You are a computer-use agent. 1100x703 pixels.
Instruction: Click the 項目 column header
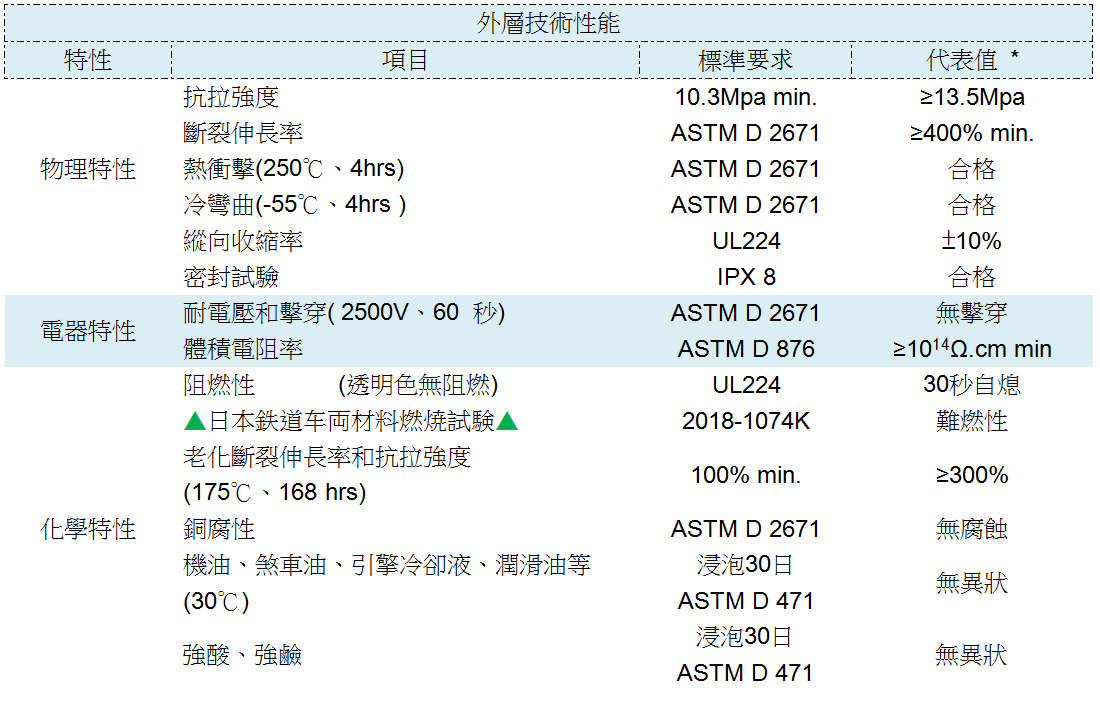point(405,60)
